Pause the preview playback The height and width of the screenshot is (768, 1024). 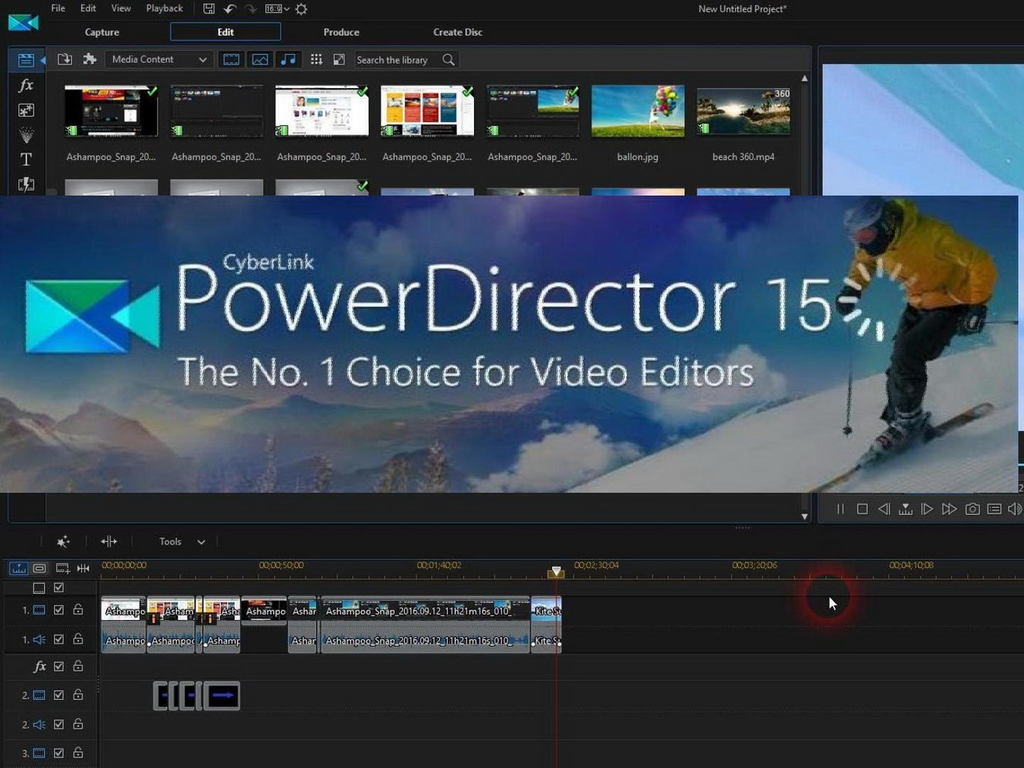[840, 509]
